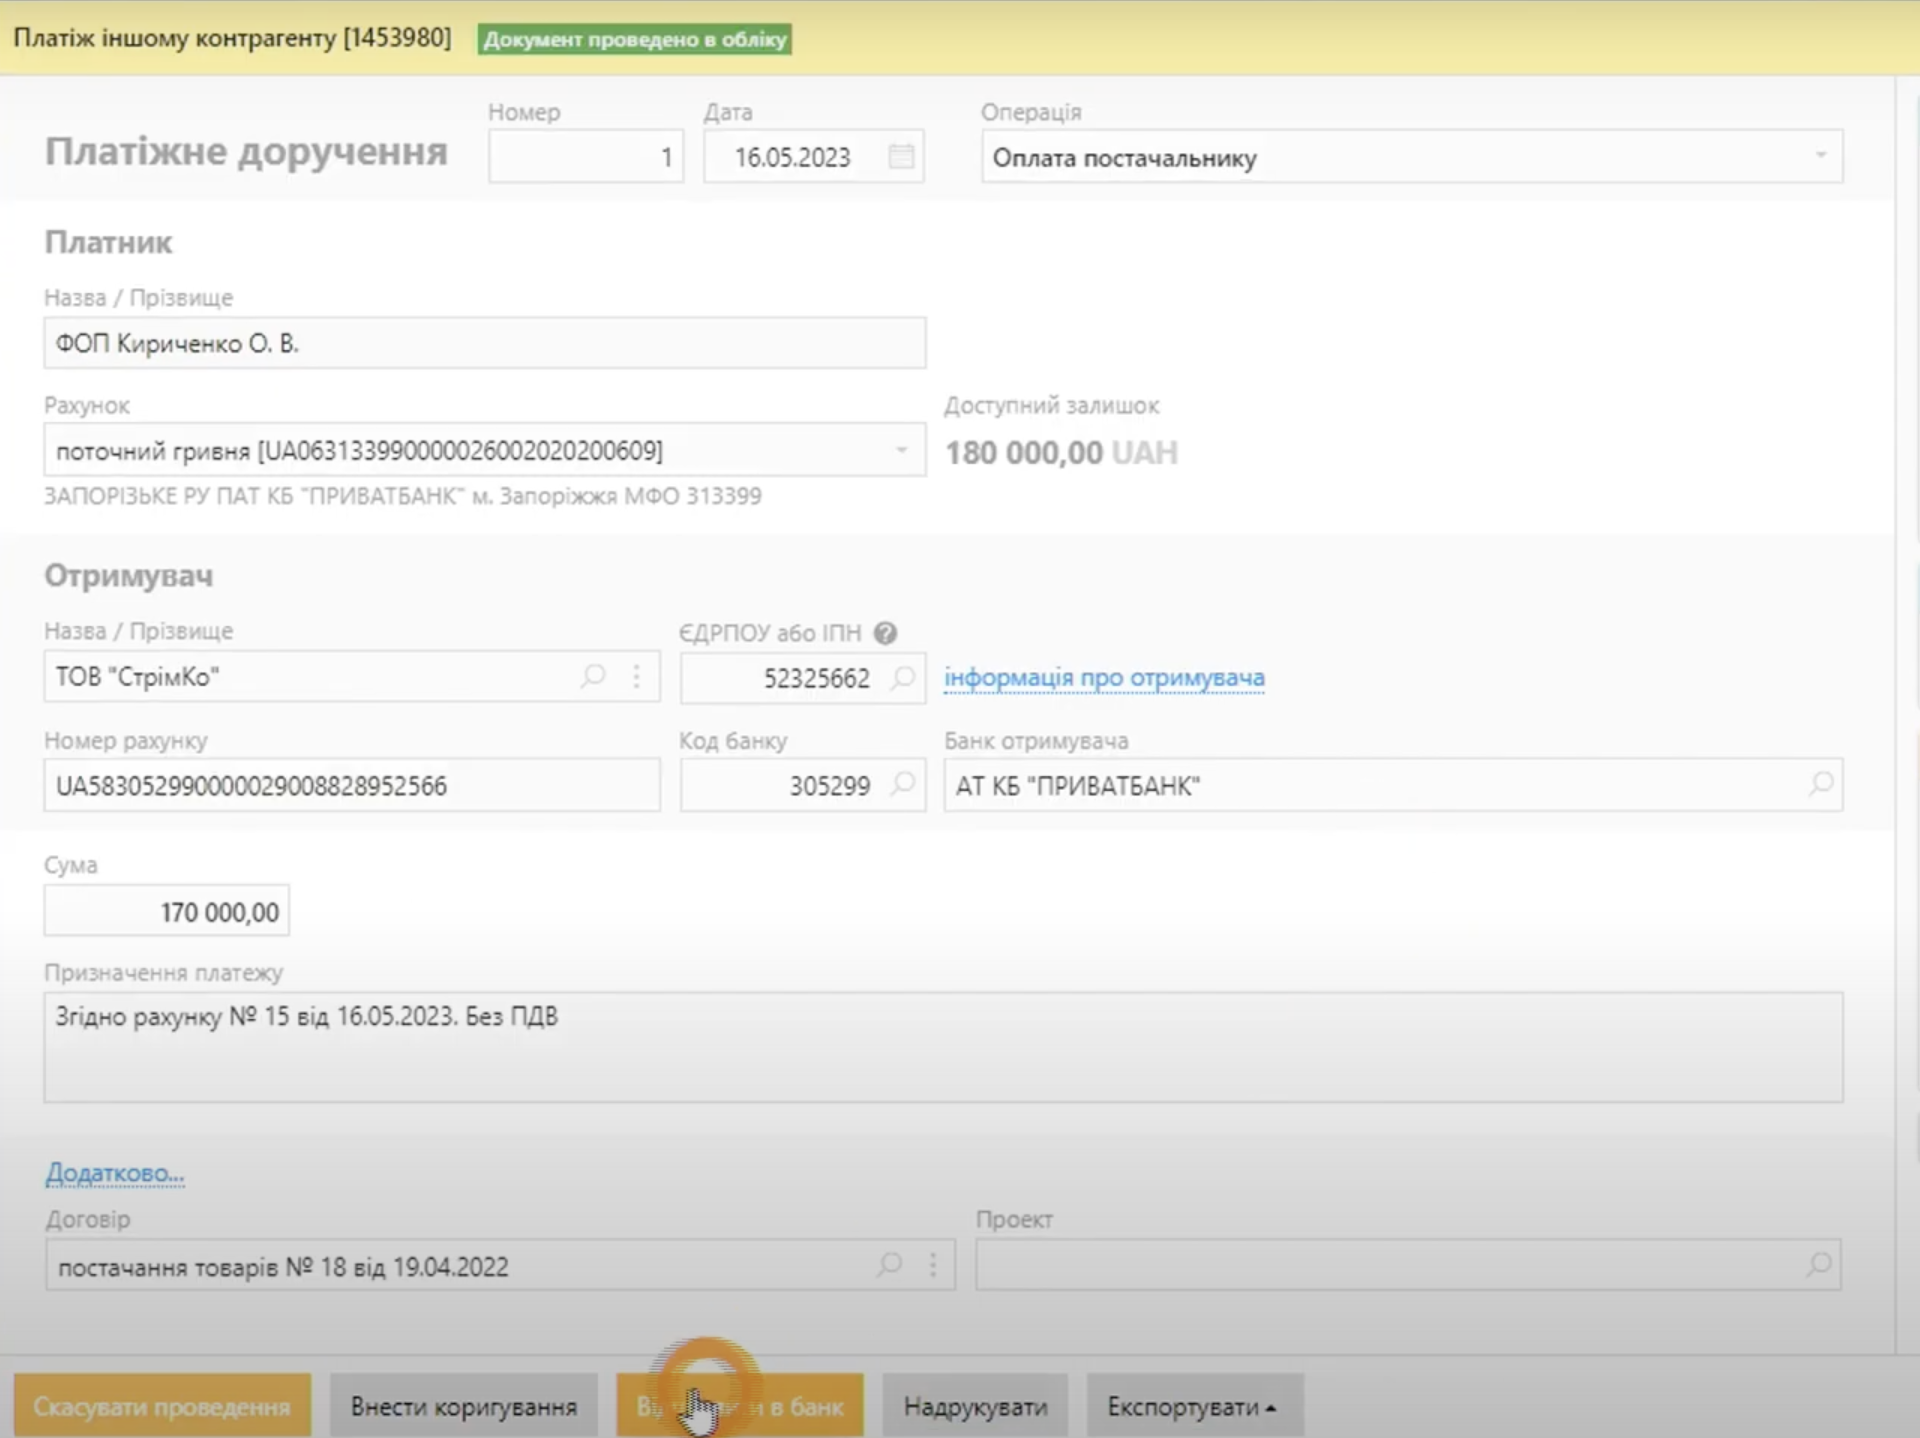The width and height of the screenshot is (1920, 1438).
Task: Click search icon in Код банку field
Action: pyautogui.click(x=903, y=785)
